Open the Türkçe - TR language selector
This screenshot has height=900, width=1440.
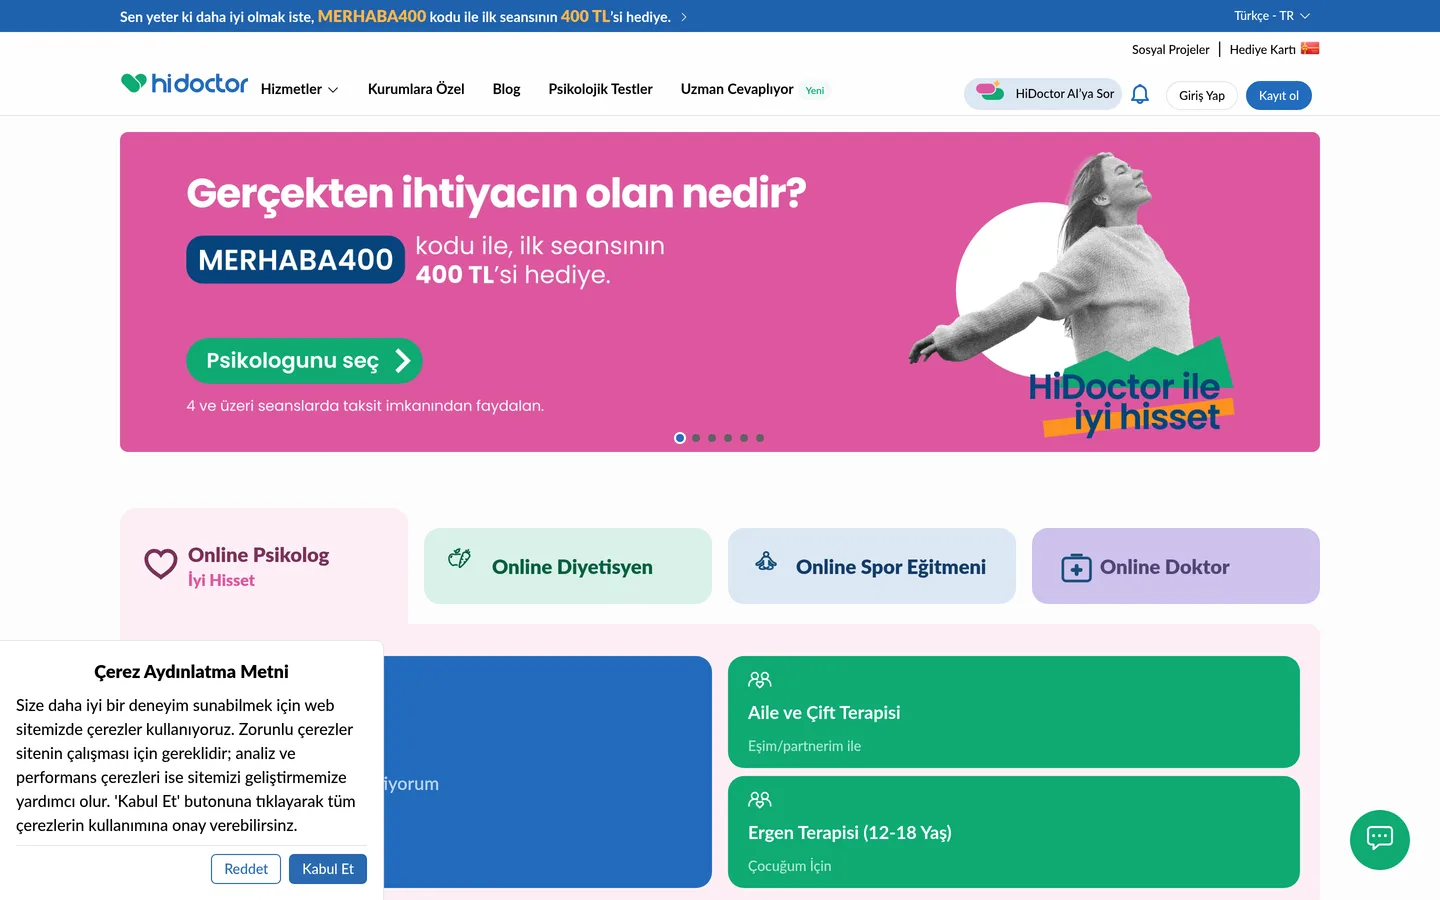tap(1271, 16)
